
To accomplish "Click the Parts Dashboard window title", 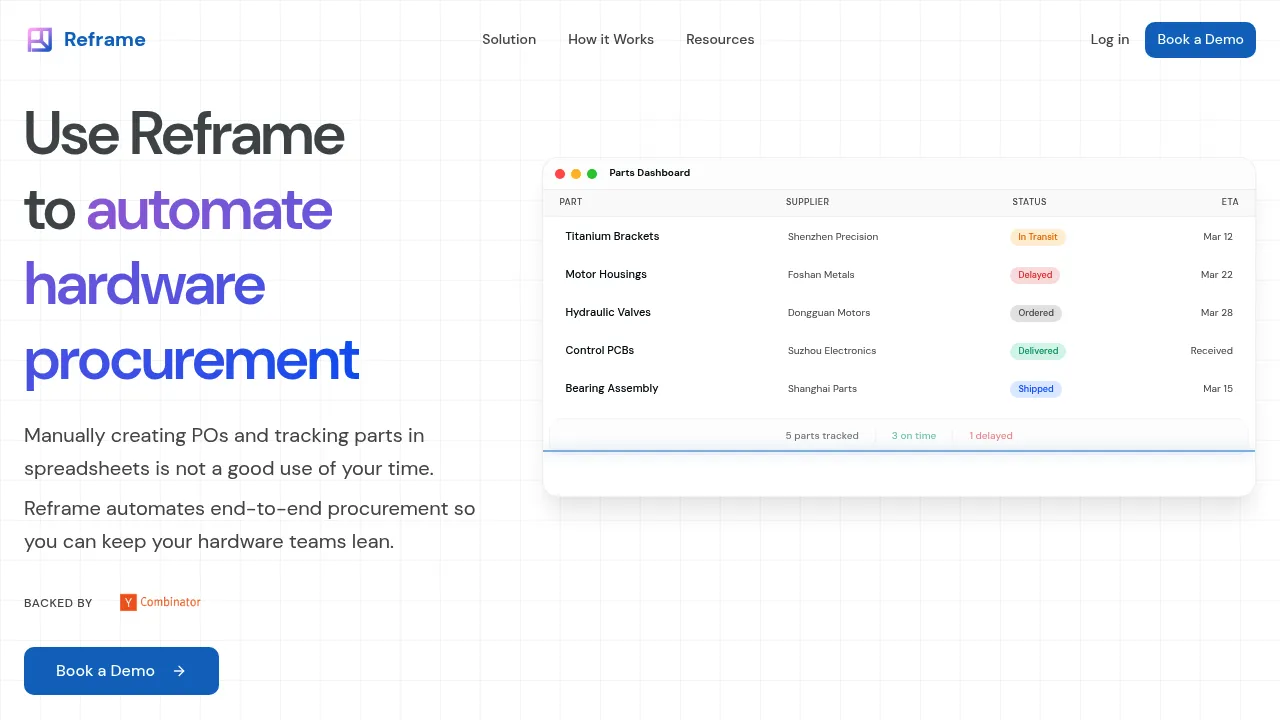I will point(650,173).
